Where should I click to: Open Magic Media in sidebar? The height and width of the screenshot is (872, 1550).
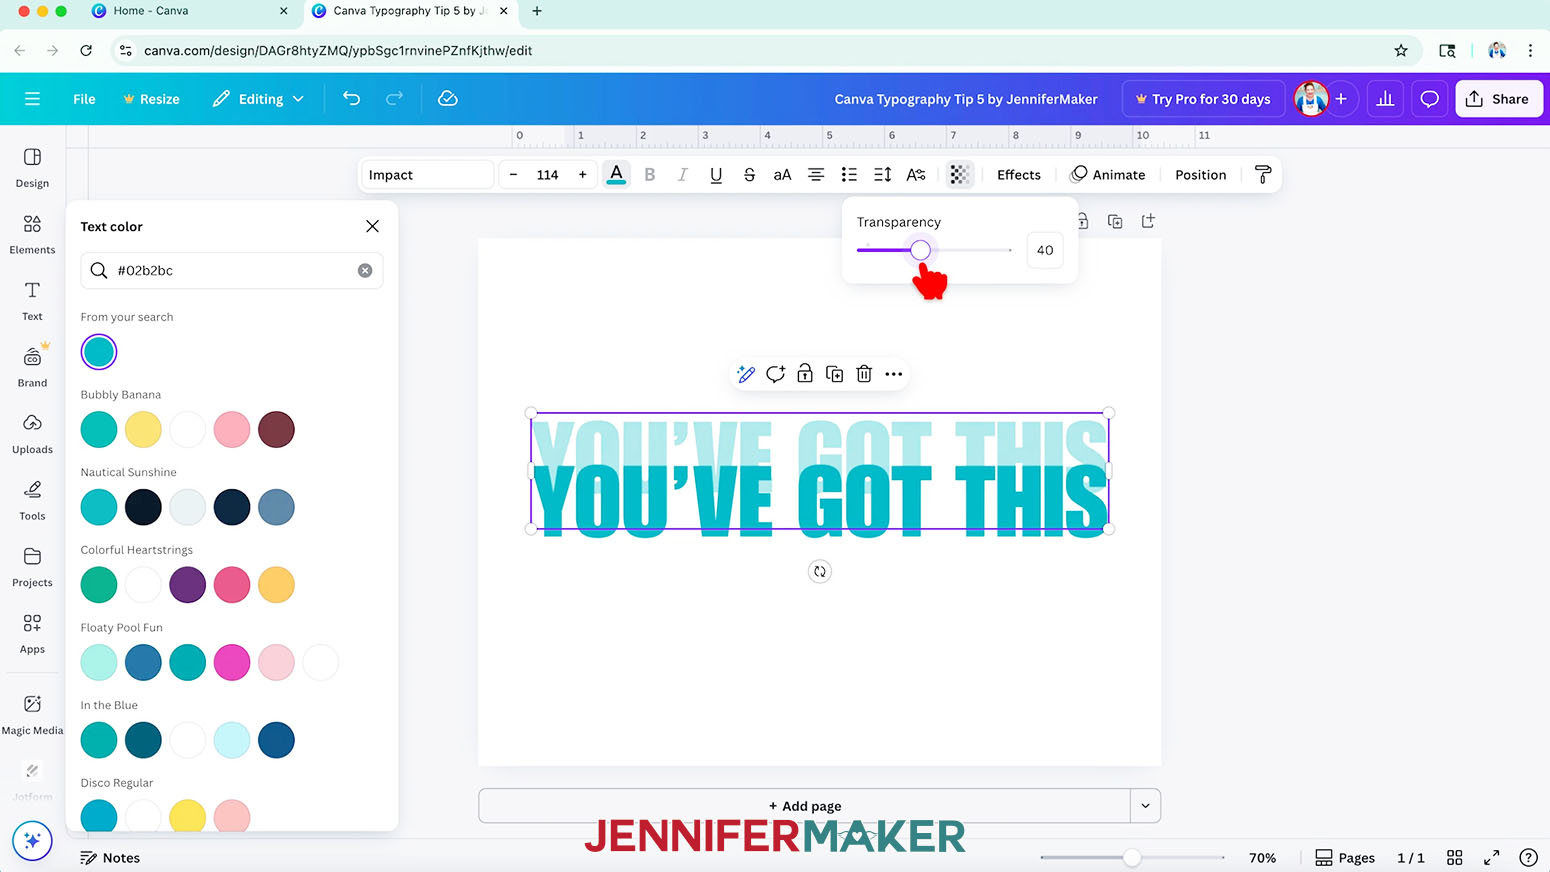(32, 715)
